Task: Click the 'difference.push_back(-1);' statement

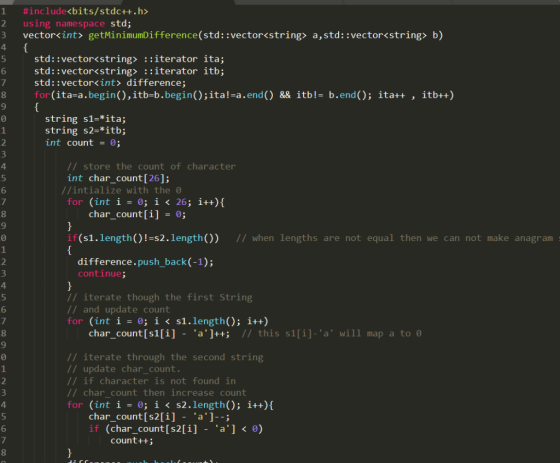Action: (145, 262)
